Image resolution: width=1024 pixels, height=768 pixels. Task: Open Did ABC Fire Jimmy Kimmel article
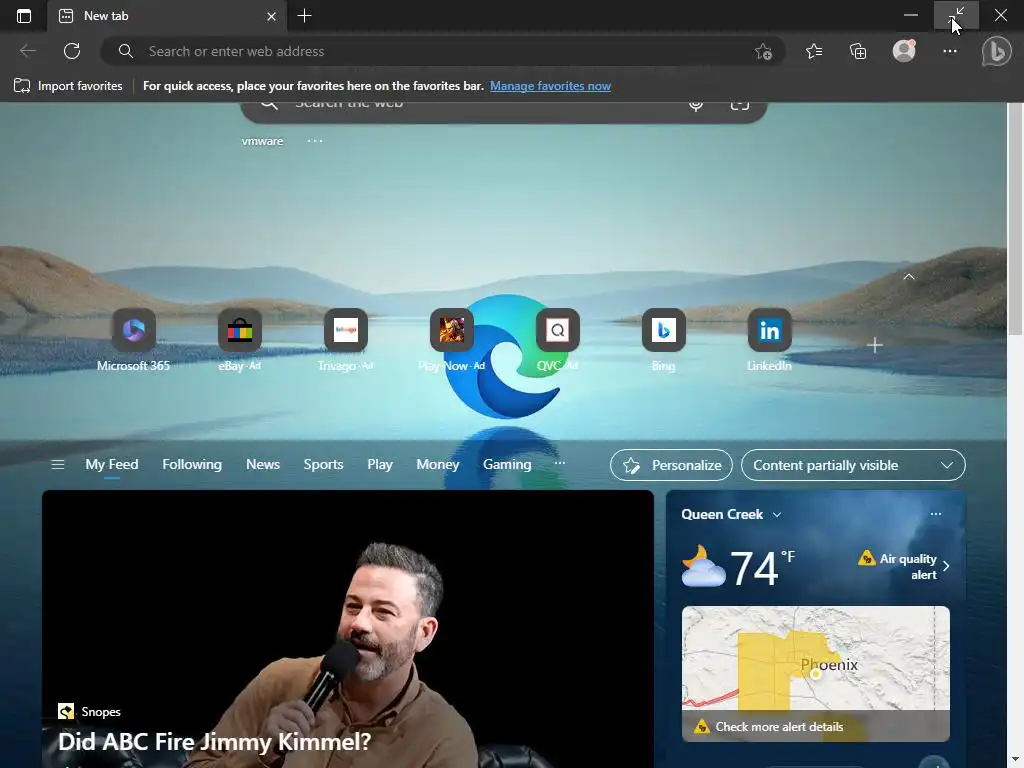click(x=214, y=742)
